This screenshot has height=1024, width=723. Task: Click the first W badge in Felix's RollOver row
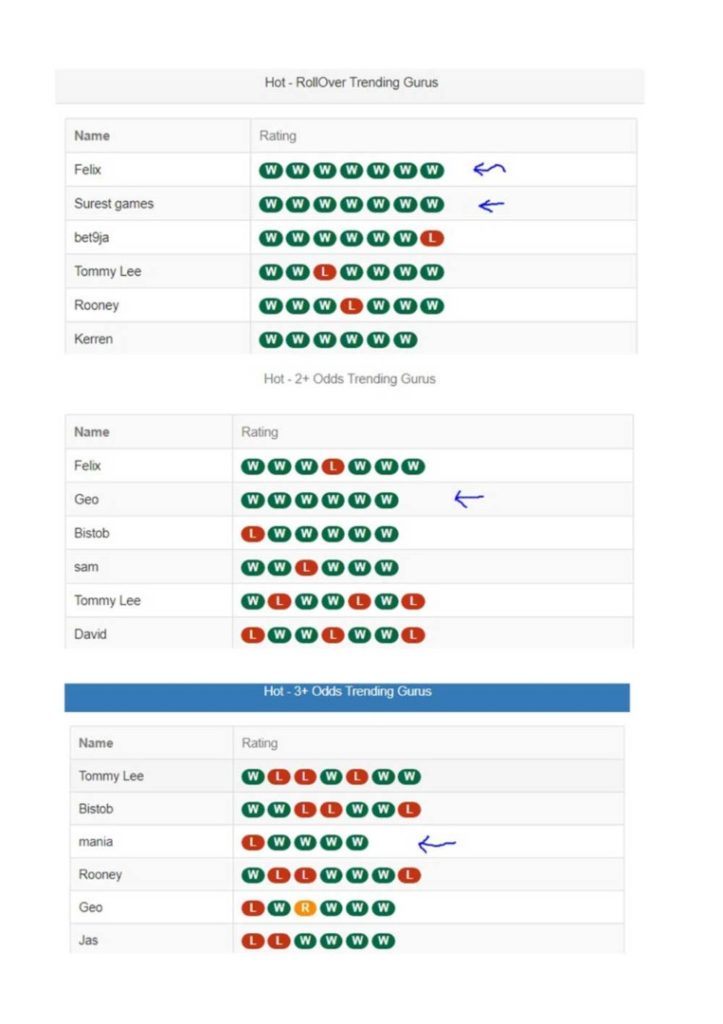point(271,170)
